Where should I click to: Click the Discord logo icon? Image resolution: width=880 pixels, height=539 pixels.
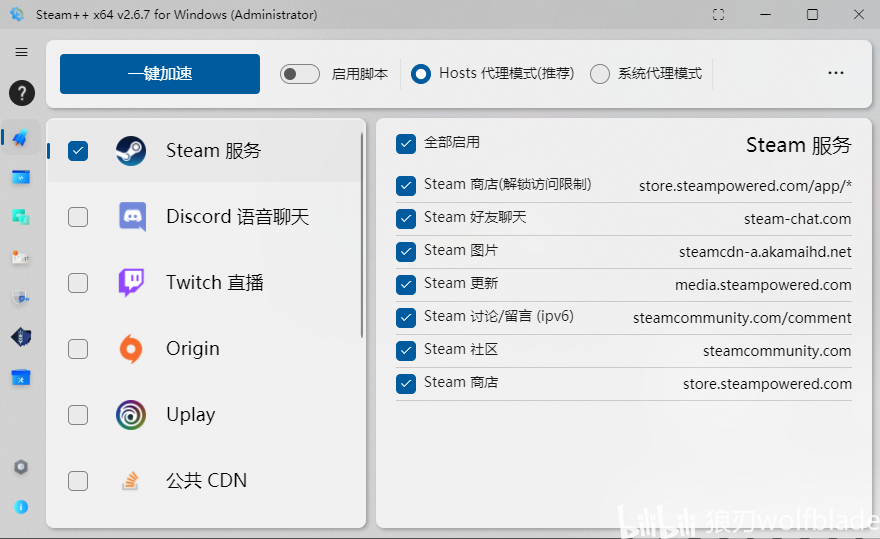132,217
